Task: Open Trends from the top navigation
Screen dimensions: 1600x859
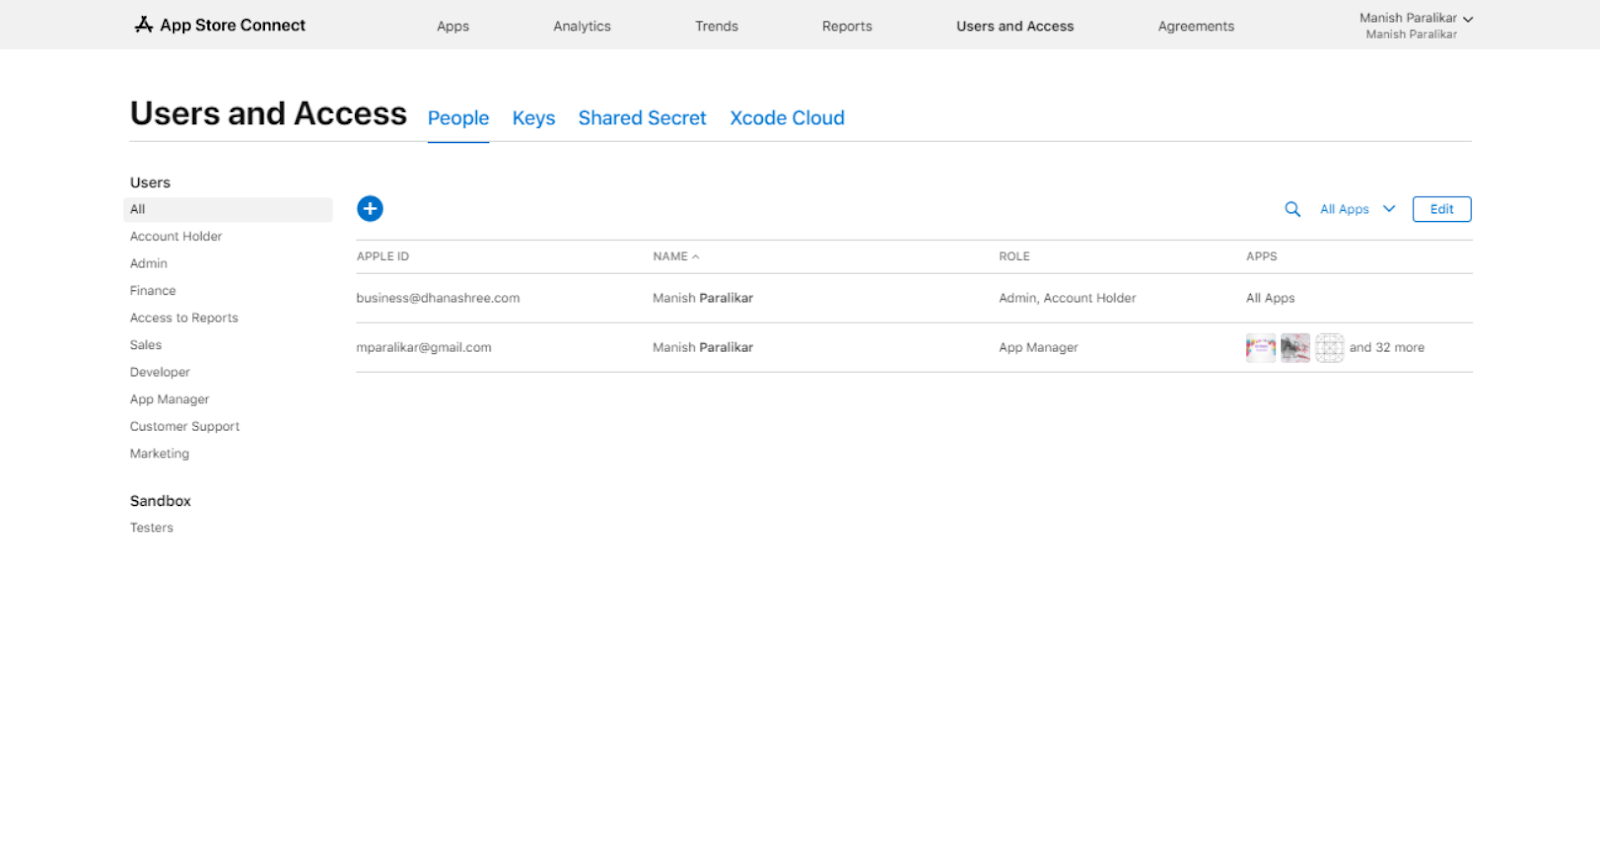Action: [x=717, y=26]
